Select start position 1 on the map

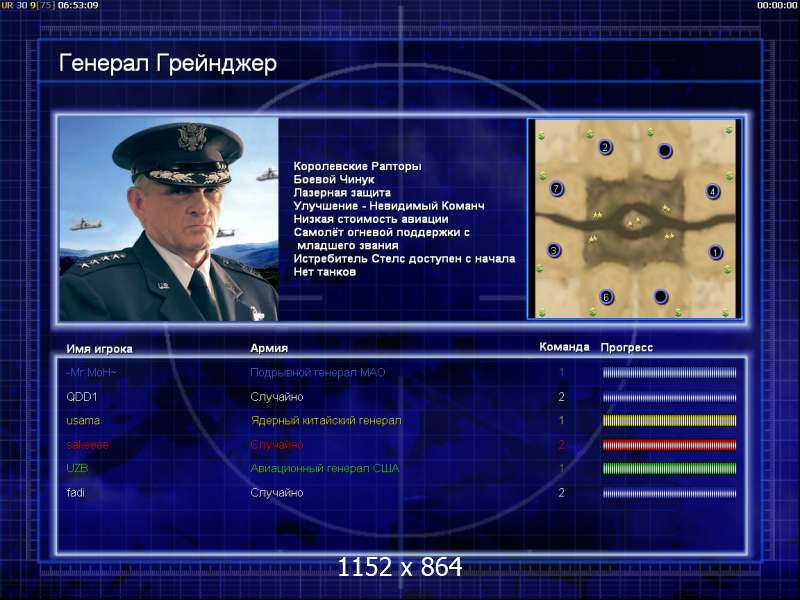point(715,252)
